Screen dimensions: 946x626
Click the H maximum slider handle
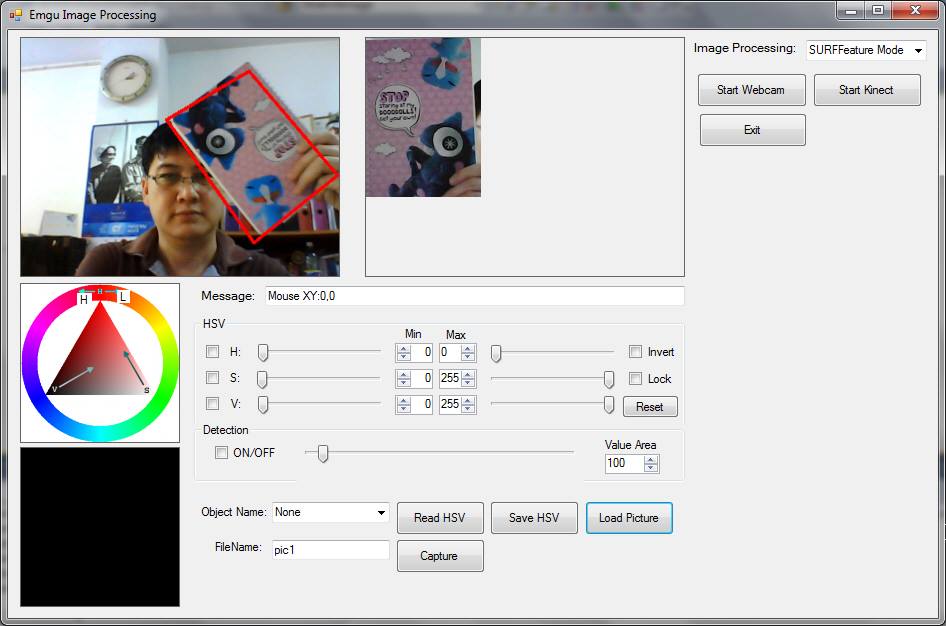coord(495,353)
